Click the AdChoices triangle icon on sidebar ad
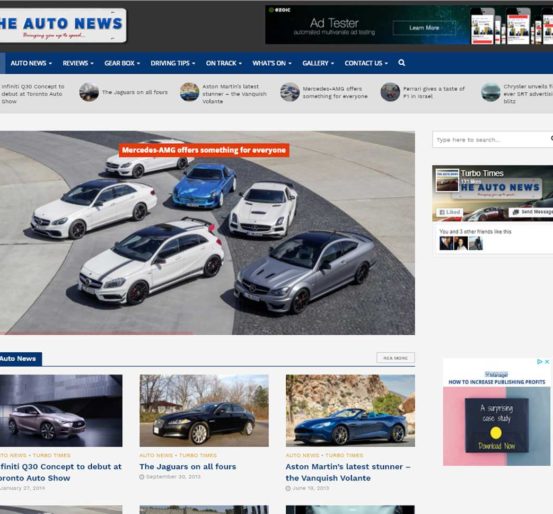The height and width of the screenshot is (514, 553). [x=540, y=362]
